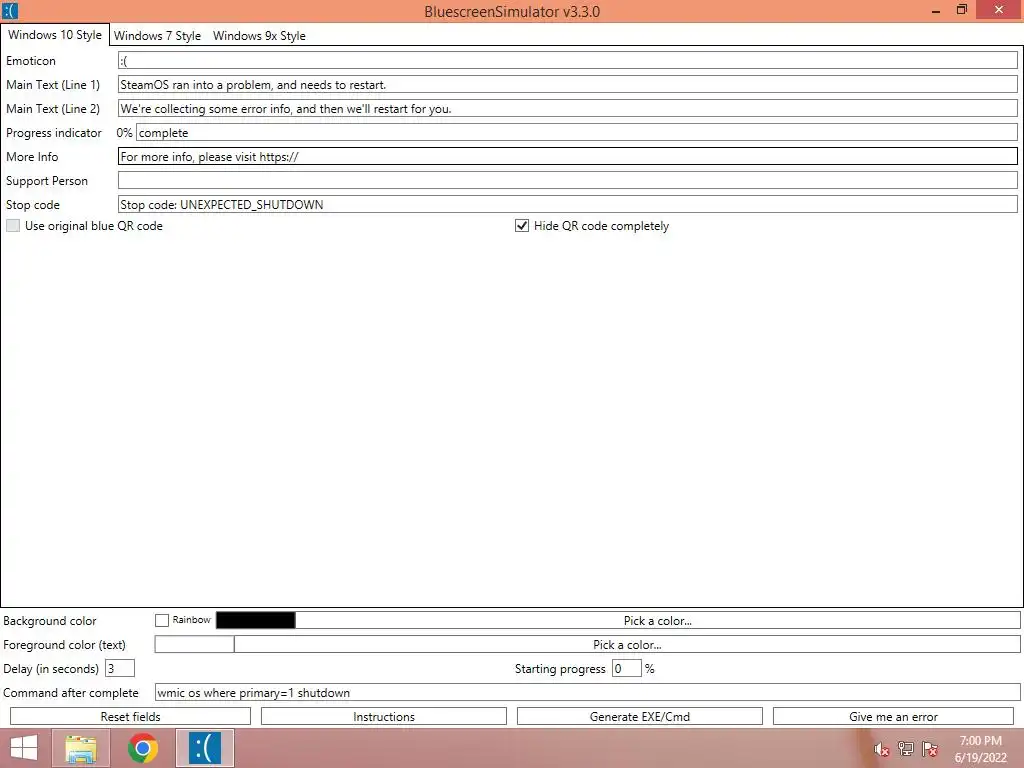1024x768 pixels.
Task: Open the Action Center flag icon
Action: (x=930, y=749)
